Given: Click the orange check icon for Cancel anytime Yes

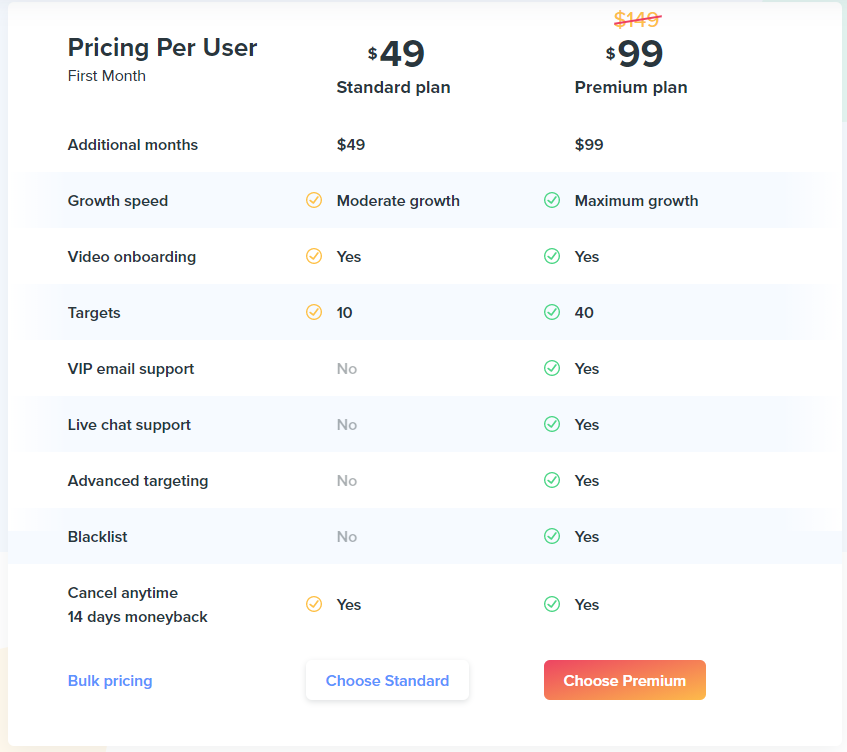Looking at the screenshot, I should click(314, 604).
